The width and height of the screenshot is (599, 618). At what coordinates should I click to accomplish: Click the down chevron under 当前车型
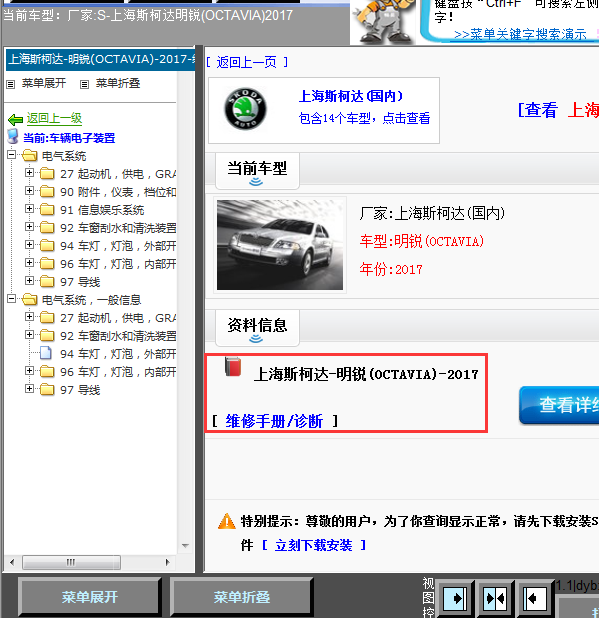(x=256, y=182)
